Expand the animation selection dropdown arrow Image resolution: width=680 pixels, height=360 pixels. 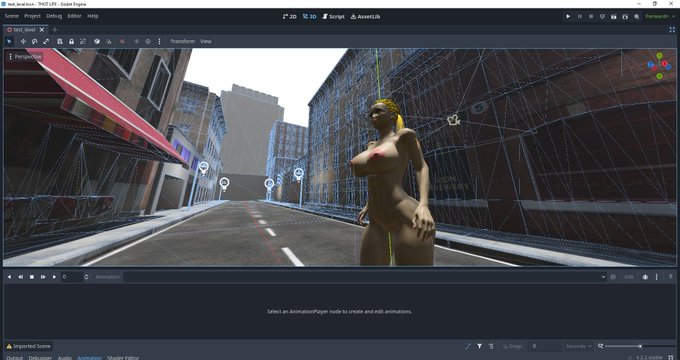603,277
